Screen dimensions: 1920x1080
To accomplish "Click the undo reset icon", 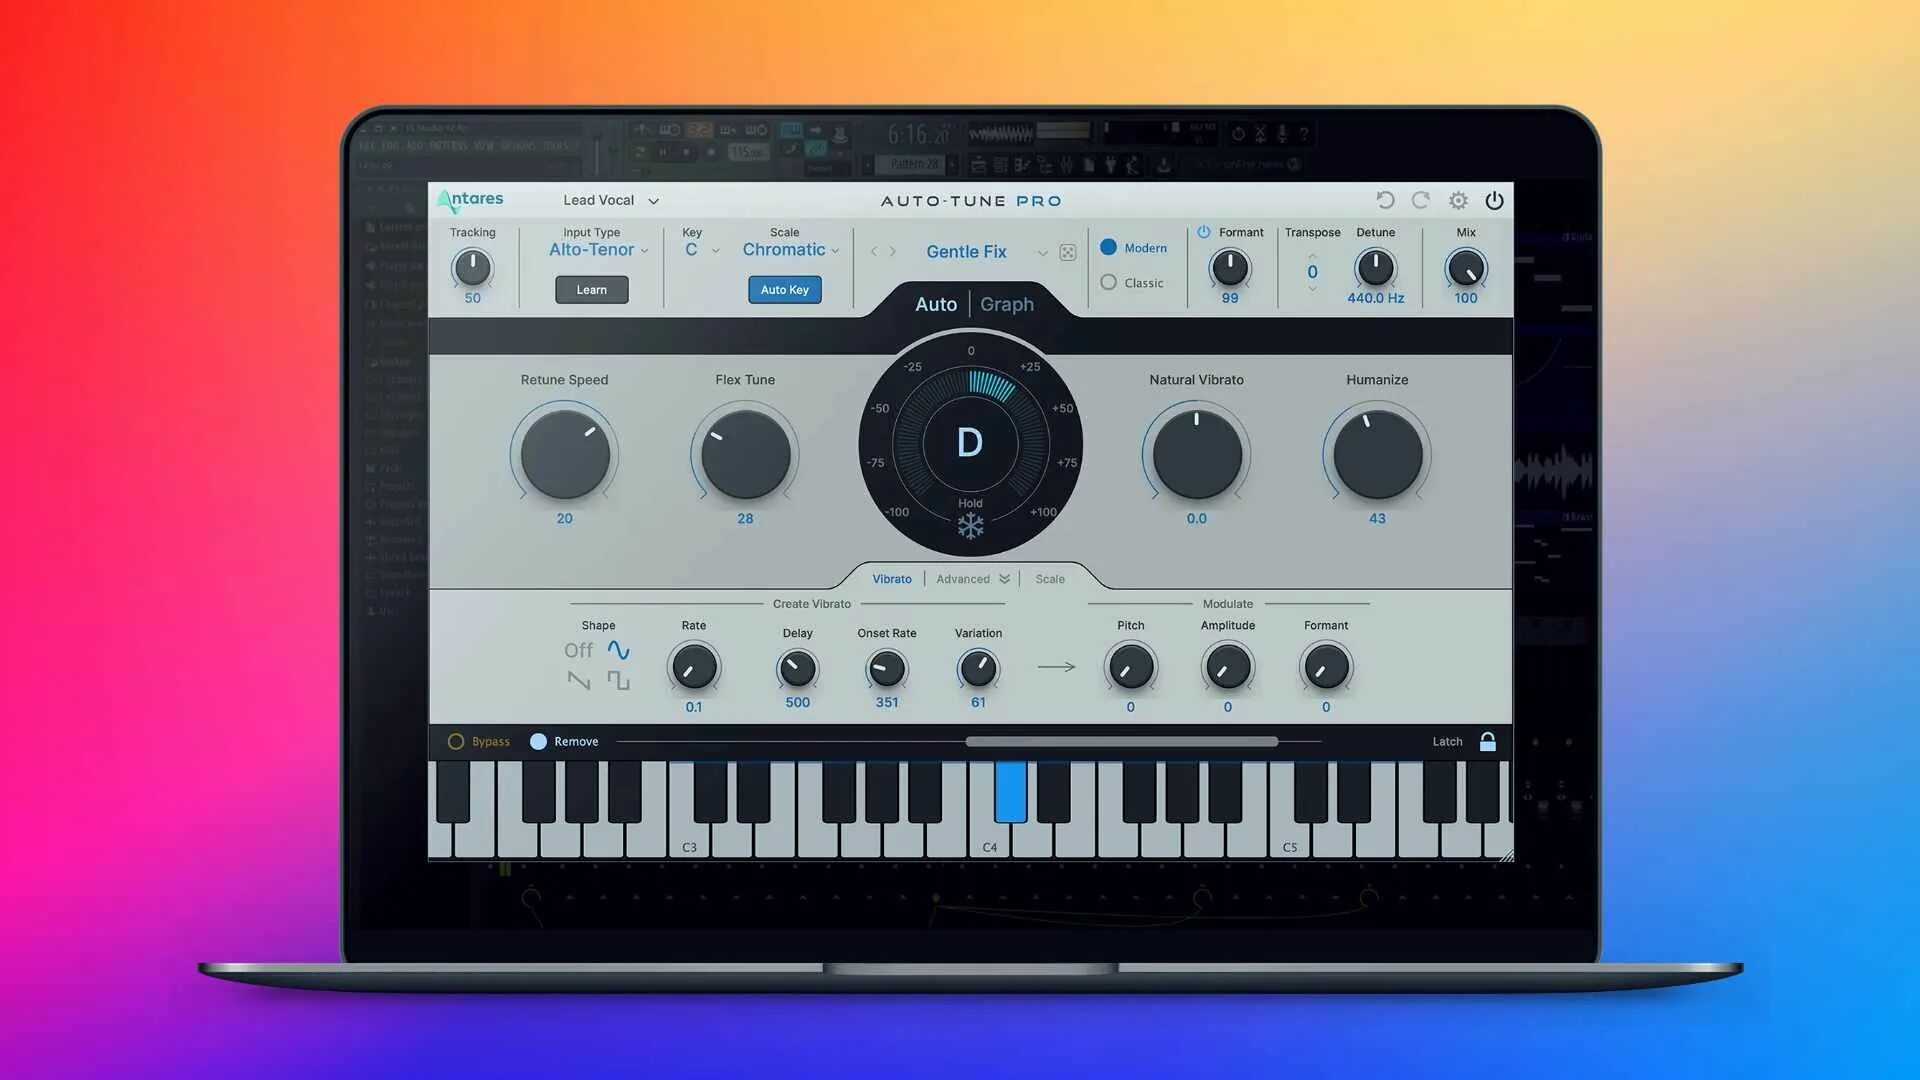I will (x=1385, y=199).
